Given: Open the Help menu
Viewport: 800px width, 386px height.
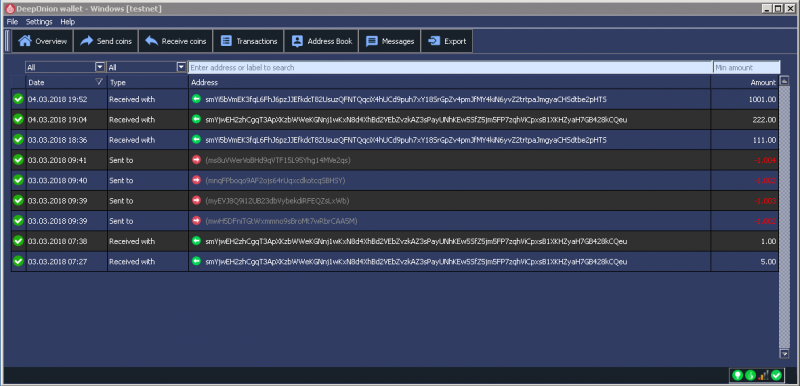Looking at the screenshot, I should (x=67, y=22).
